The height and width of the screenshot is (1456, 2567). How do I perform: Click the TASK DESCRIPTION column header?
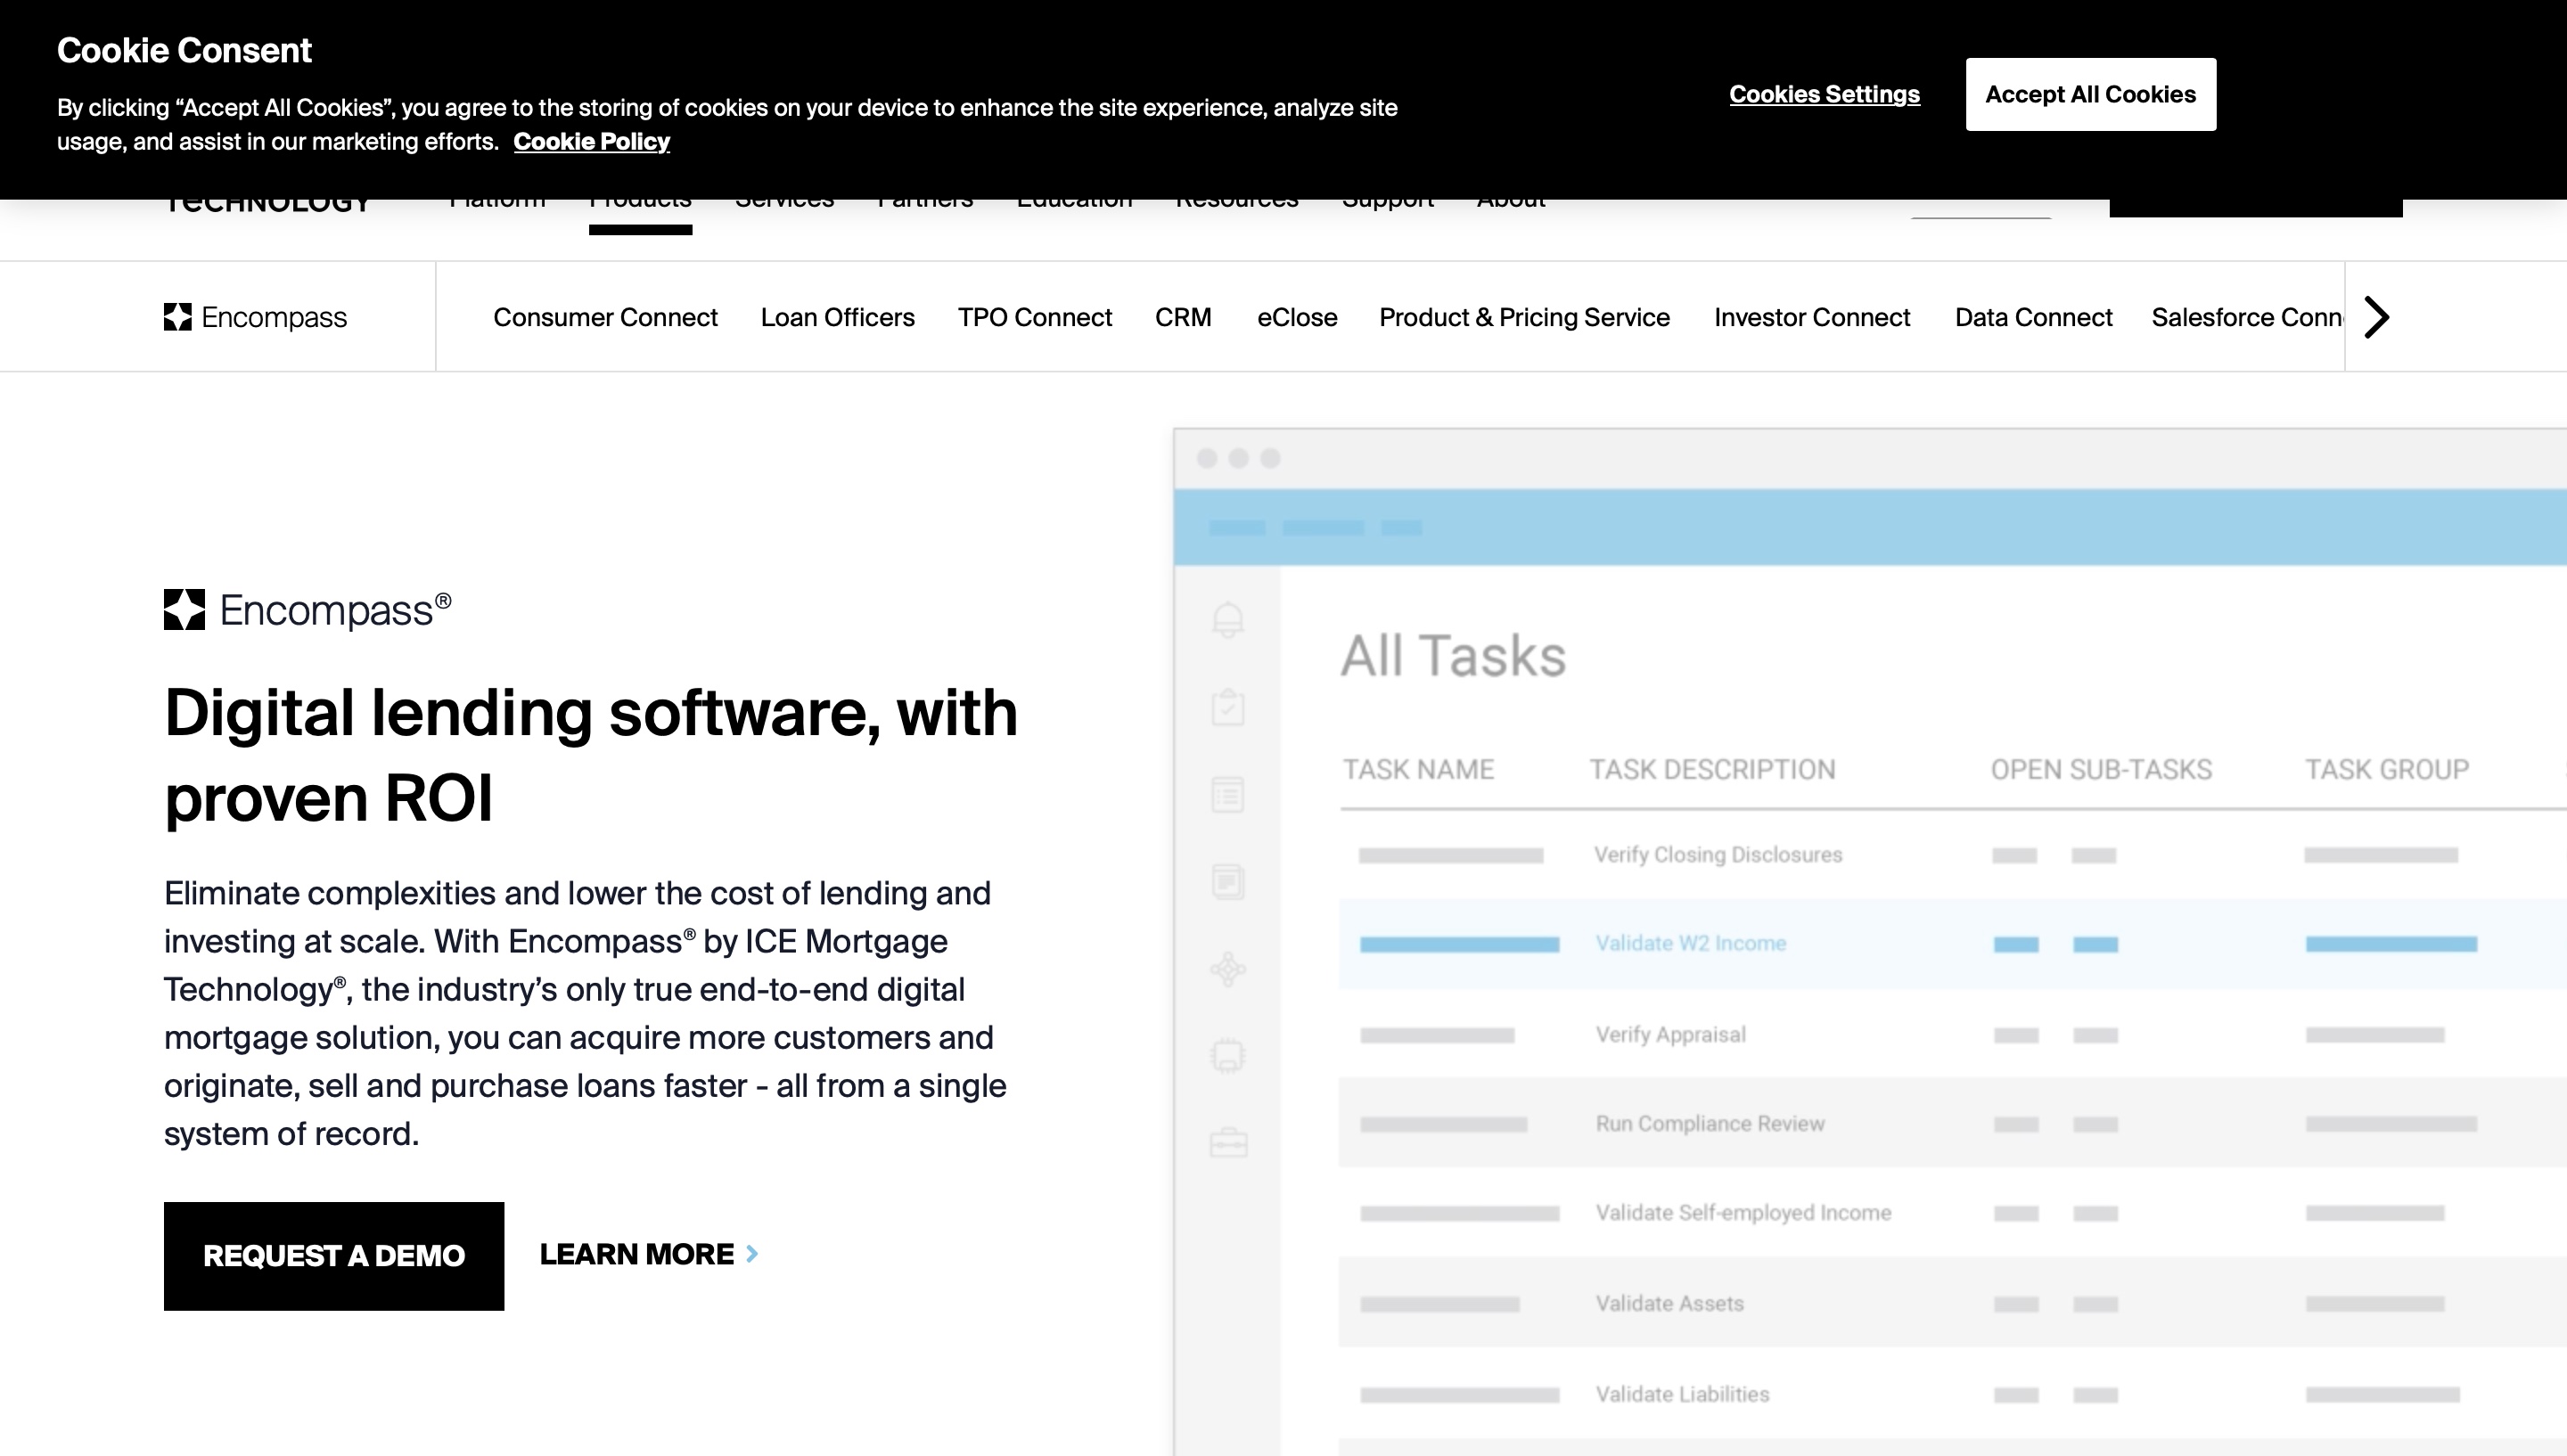[1712, 769]
